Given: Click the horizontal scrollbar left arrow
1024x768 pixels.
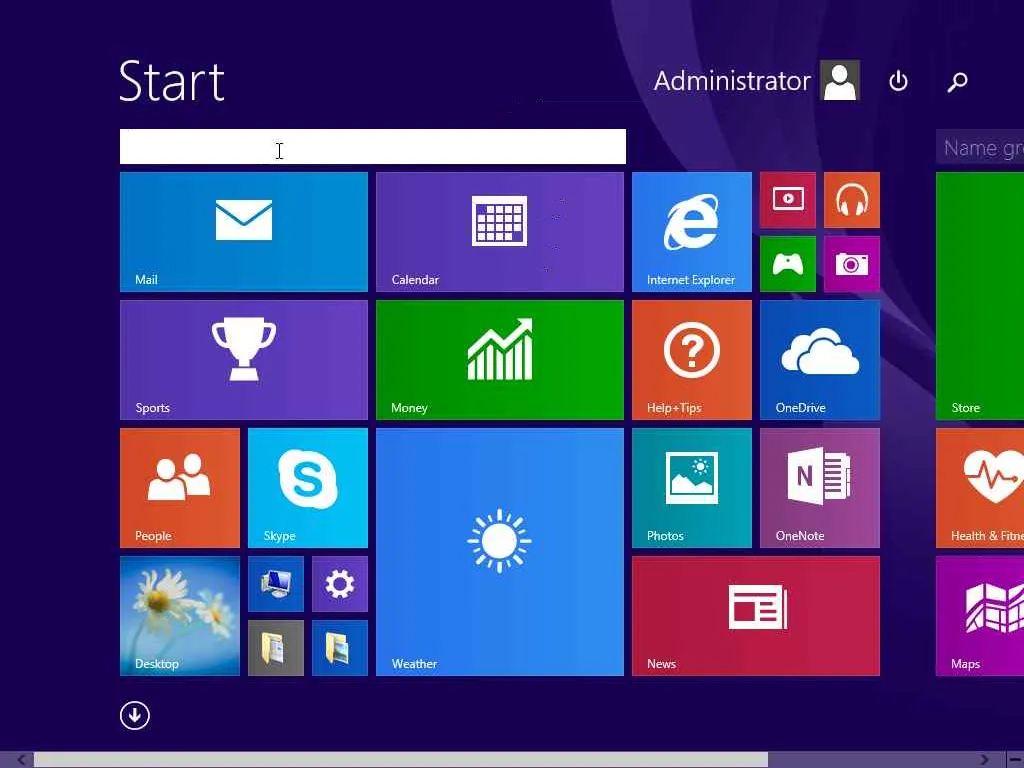Looking at the screenshot, I should tap(22, 760).
